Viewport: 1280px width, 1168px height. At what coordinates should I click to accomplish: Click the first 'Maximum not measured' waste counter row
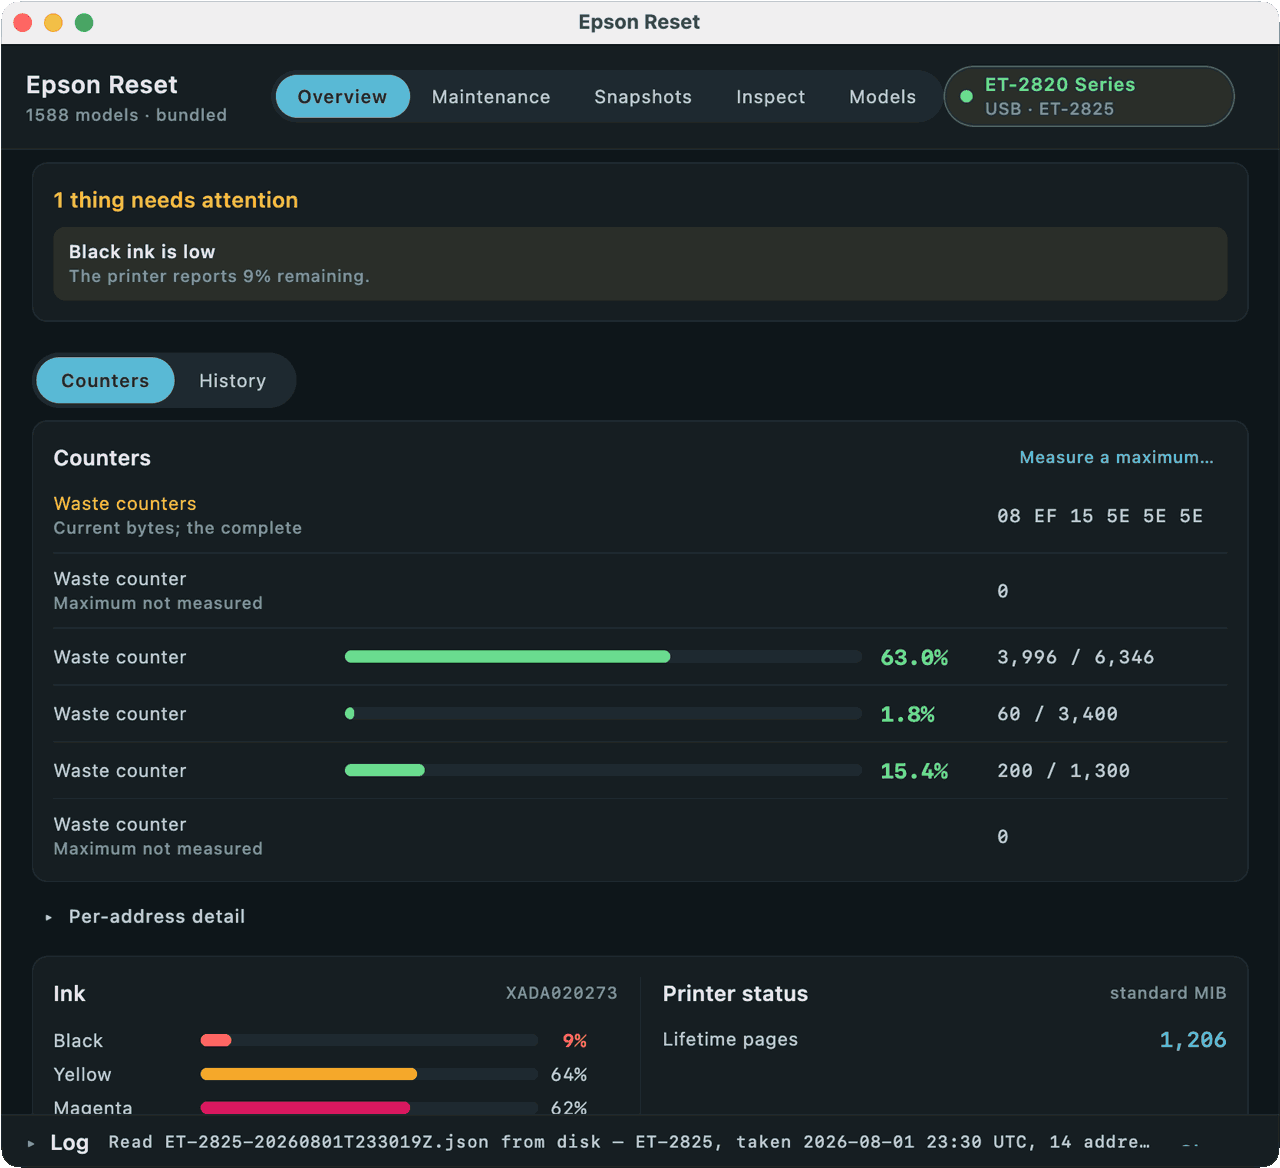coord(640,591)
